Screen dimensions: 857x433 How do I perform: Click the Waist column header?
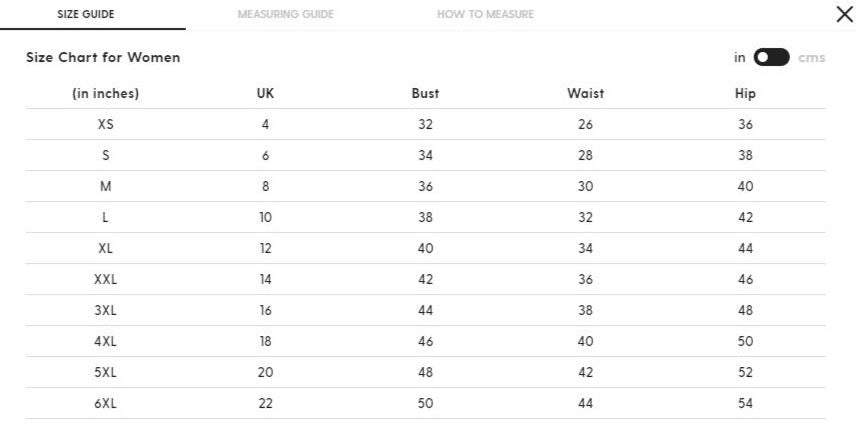585,93
